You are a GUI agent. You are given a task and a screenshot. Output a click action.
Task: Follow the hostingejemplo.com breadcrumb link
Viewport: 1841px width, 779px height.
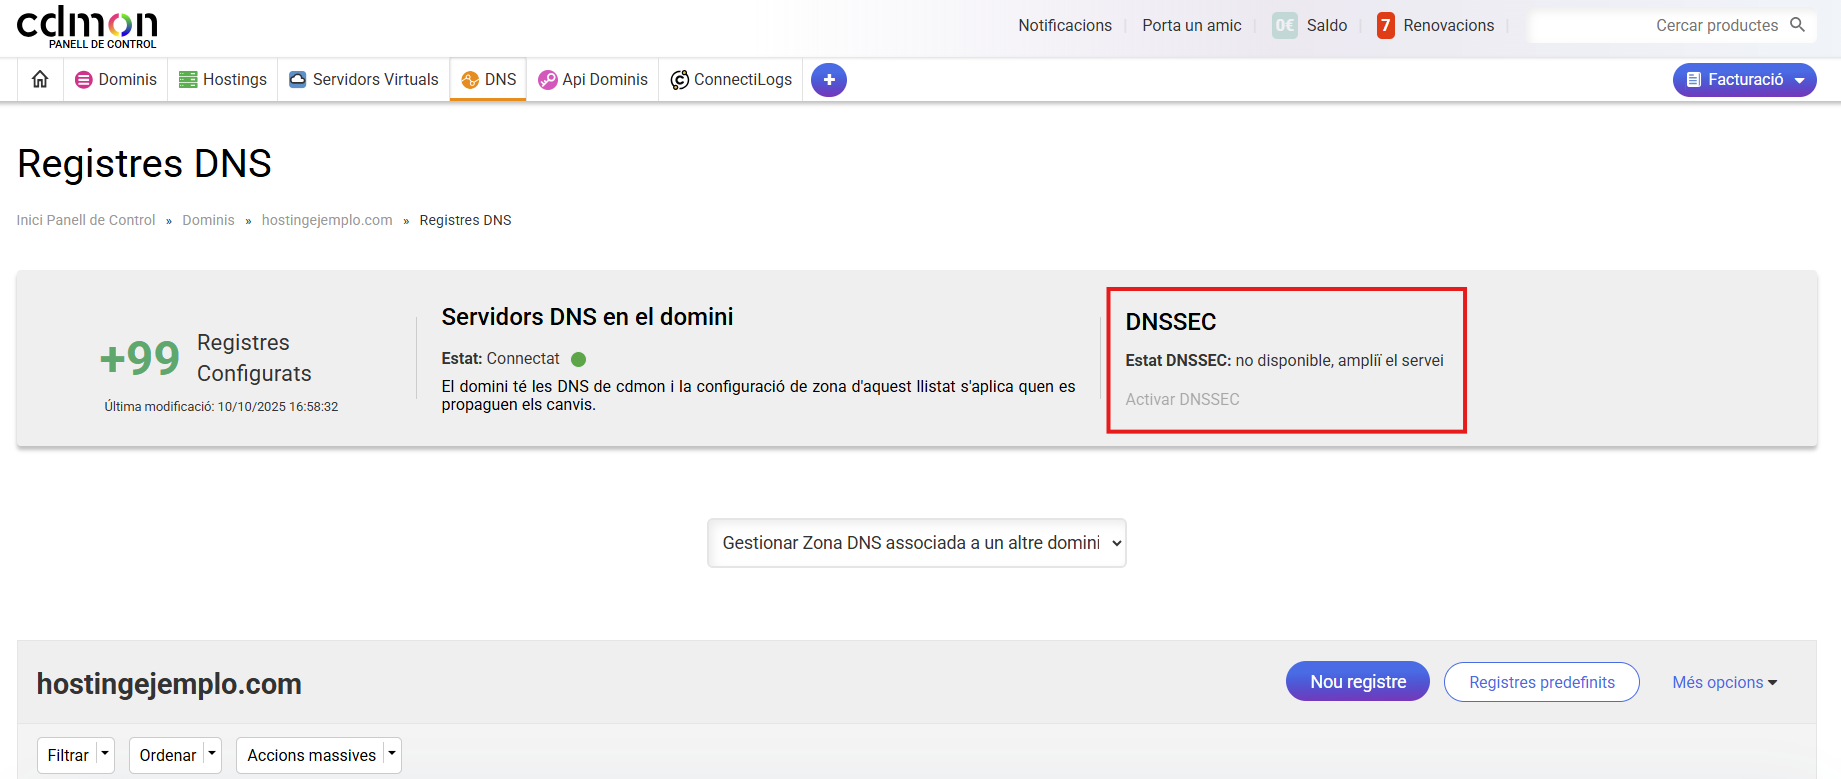pos(327,220)
